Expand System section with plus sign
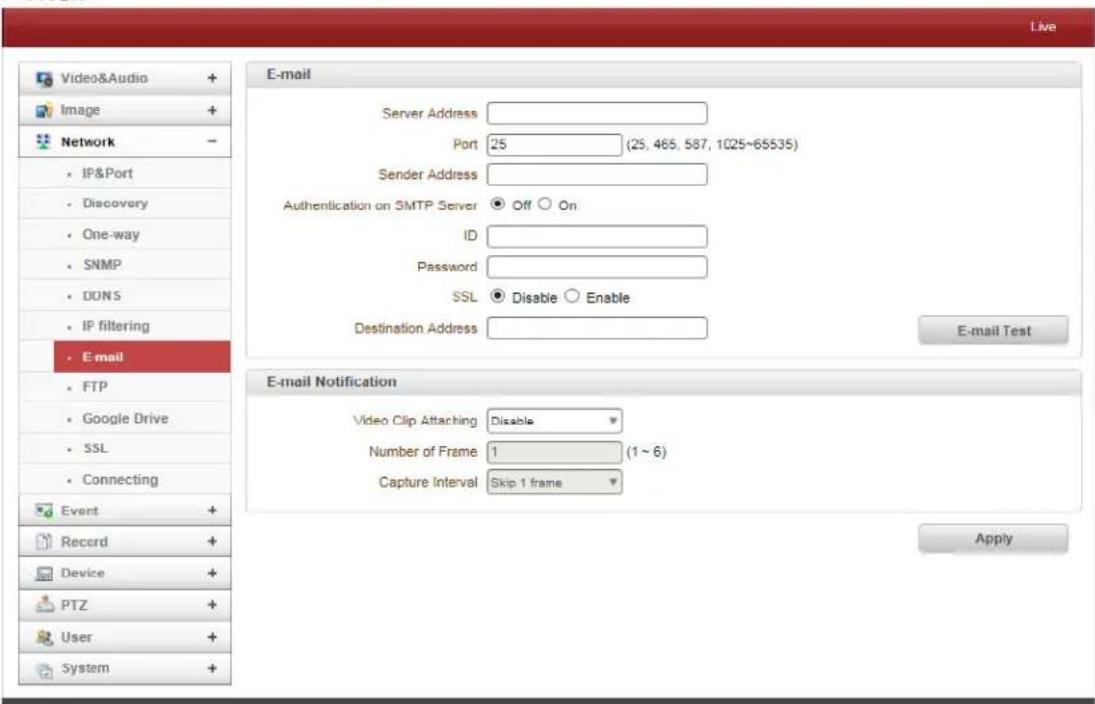This screenshot has height=704, width=1095. 212,668
